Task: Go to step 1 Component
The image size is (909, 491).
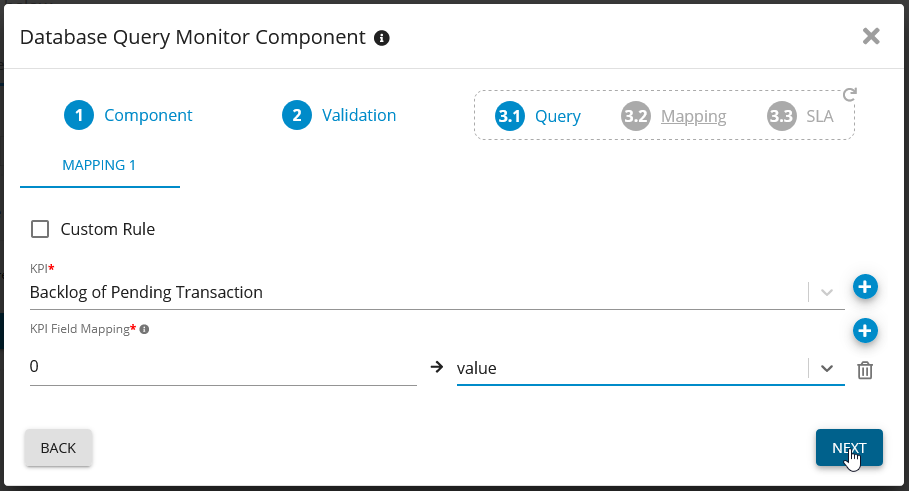Action: pyautogui.click(x=128, y=115)
